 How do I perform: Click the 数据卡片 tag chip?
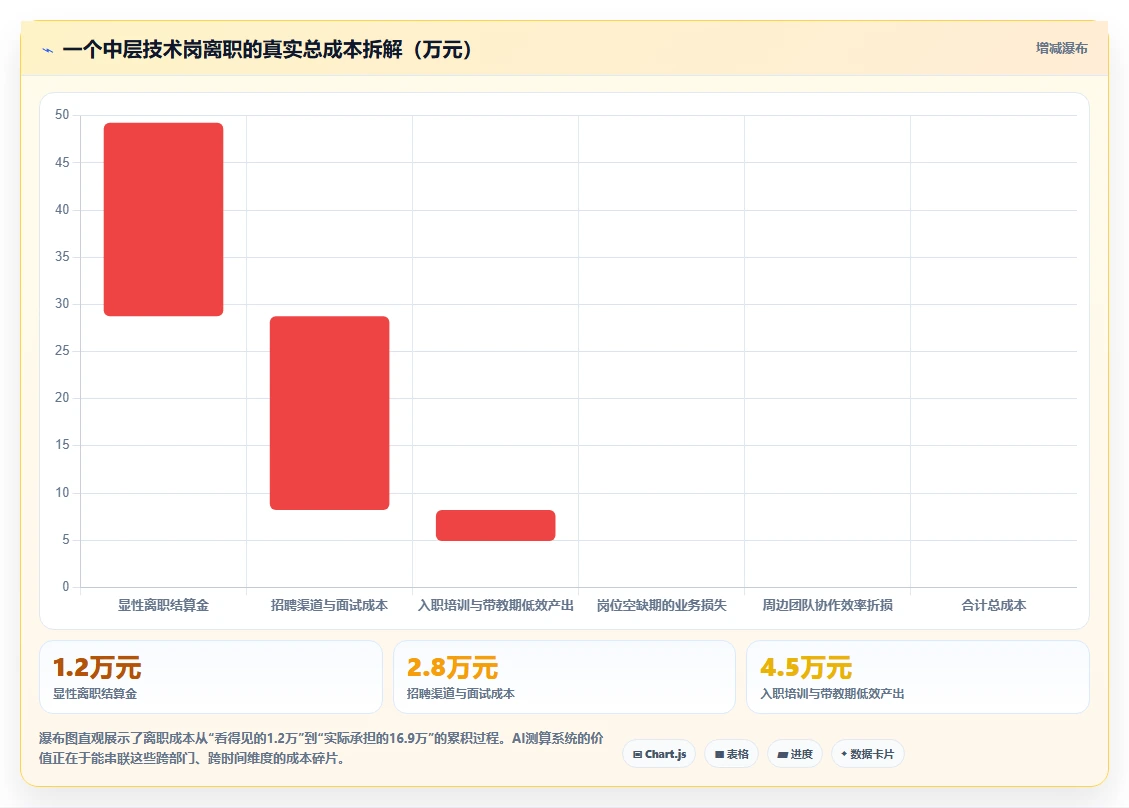(x=868, y=754)
